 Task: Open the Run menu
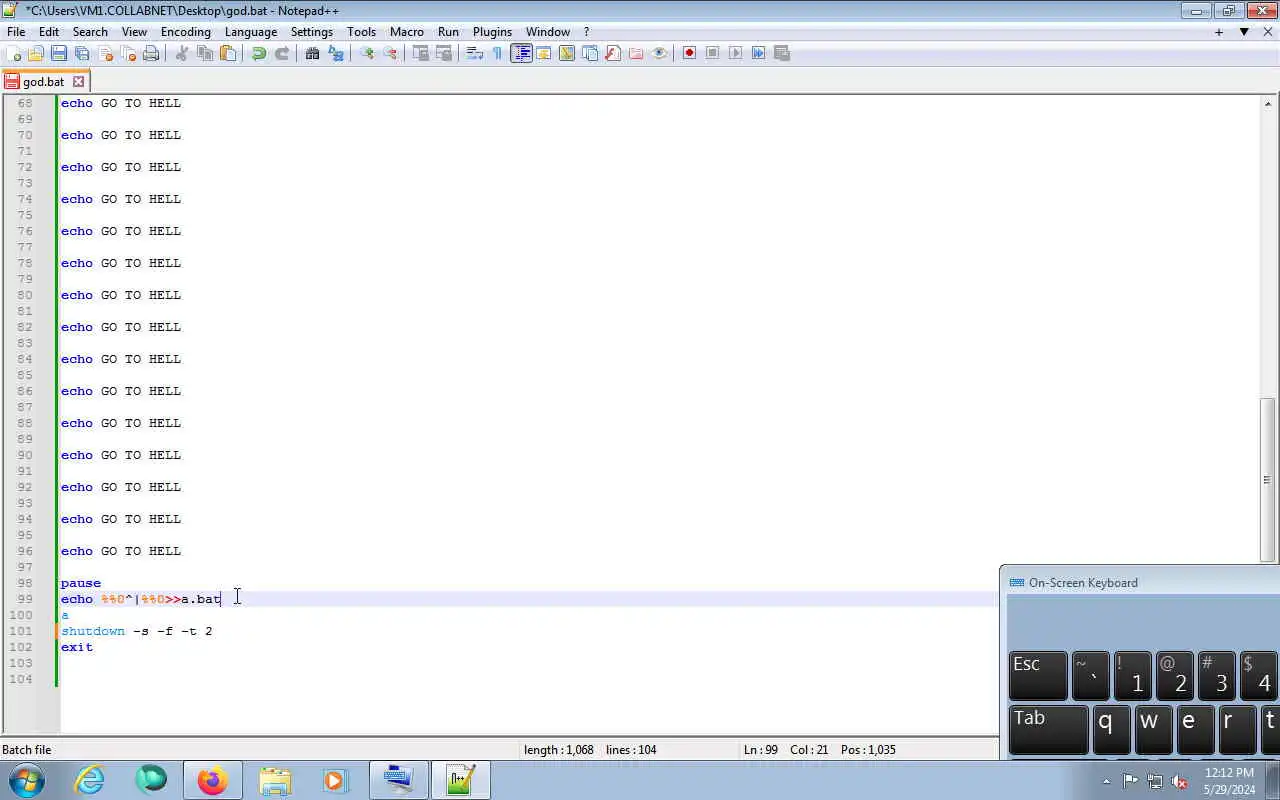[448, 32]
